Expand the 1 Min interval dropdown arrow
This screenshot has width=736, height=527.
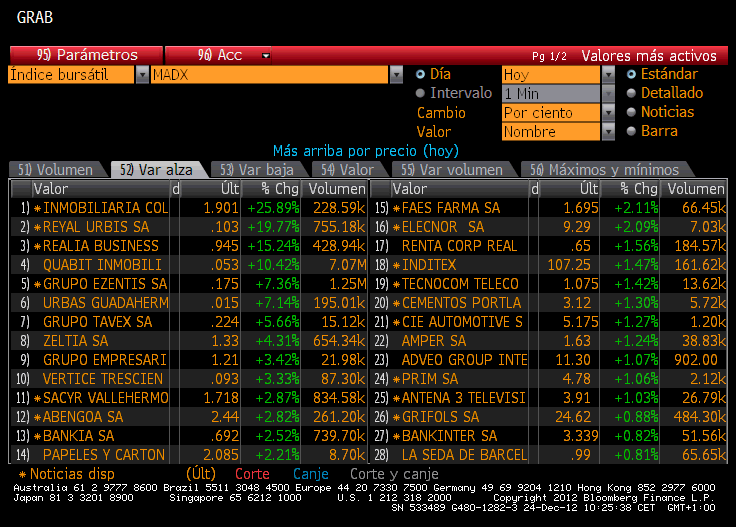608,93
